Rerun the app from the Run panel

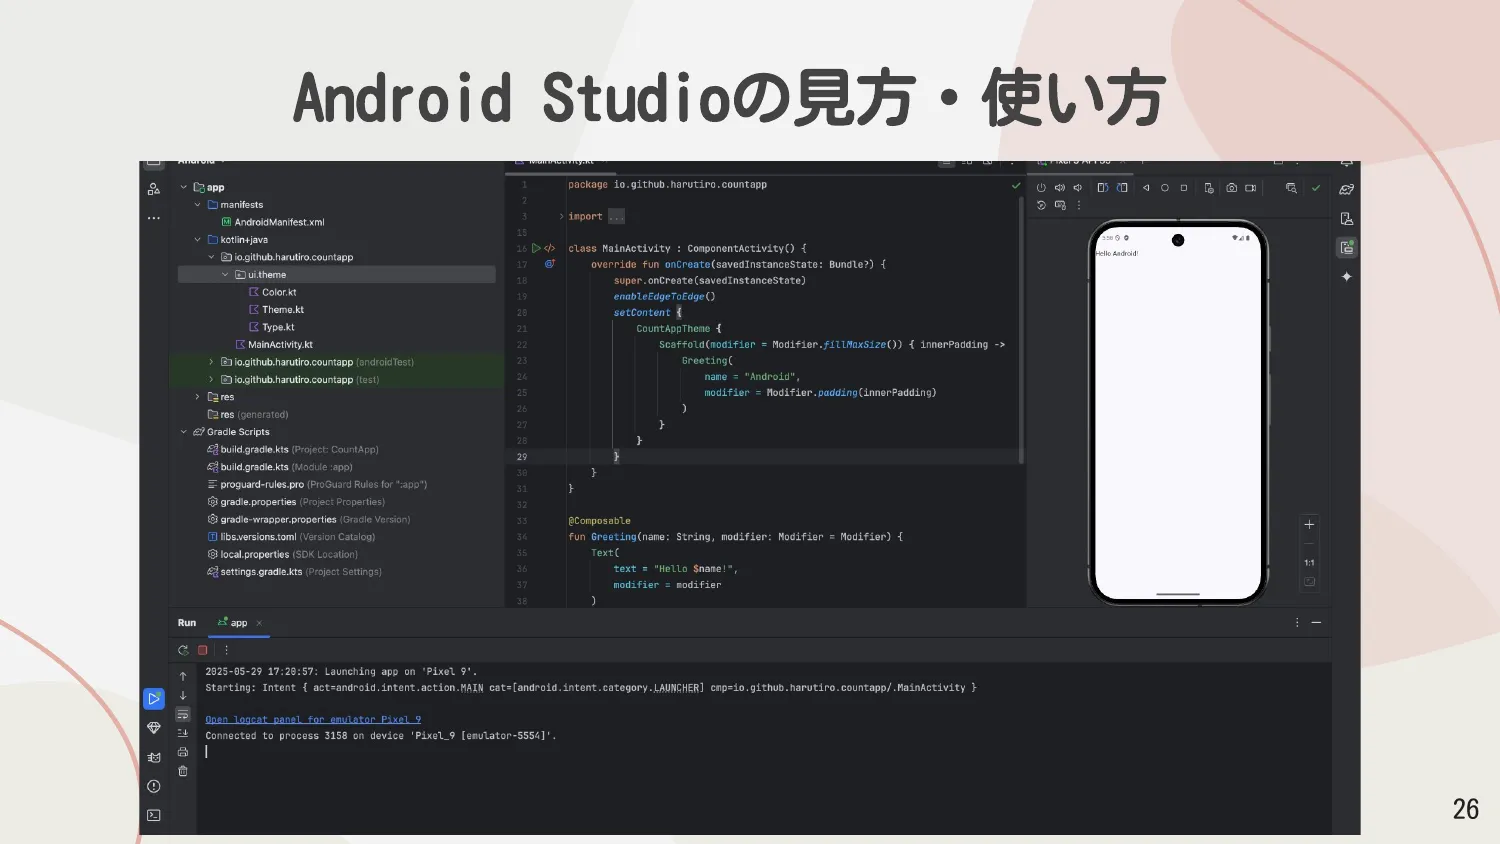182,649
